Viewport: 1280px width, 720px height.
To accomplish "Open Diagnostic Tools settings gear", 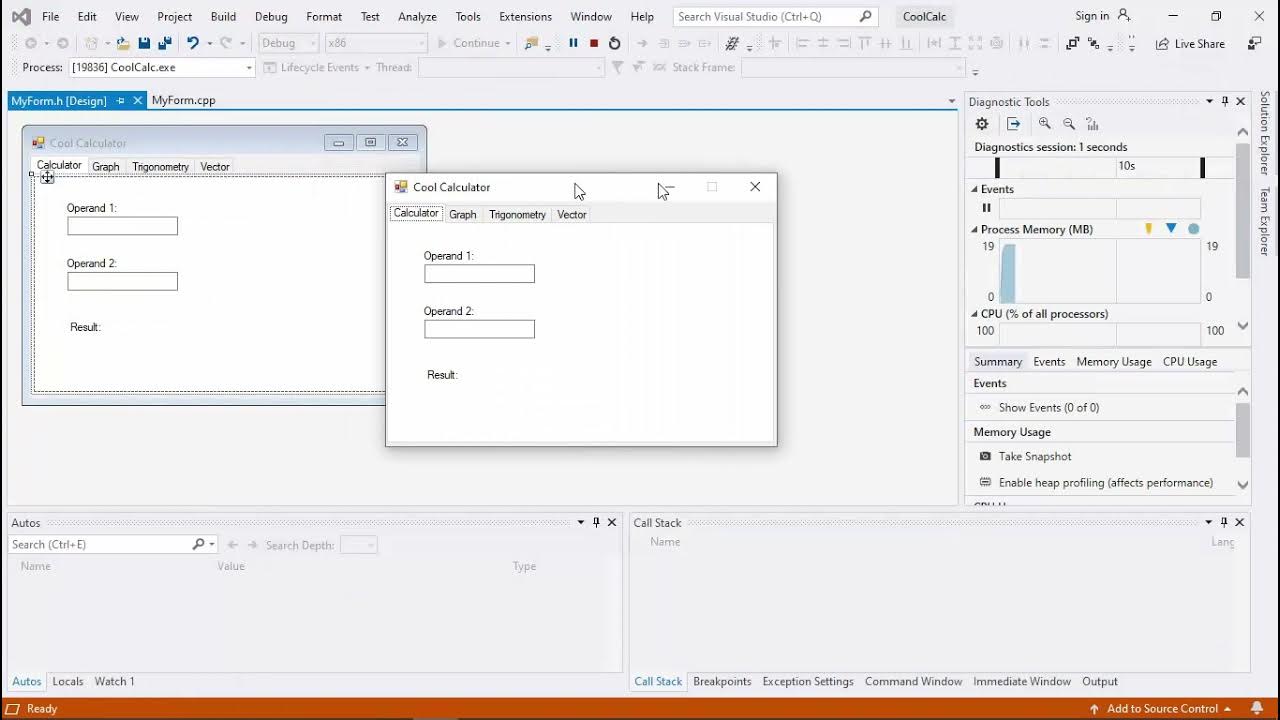I will (x=982, y=124).
